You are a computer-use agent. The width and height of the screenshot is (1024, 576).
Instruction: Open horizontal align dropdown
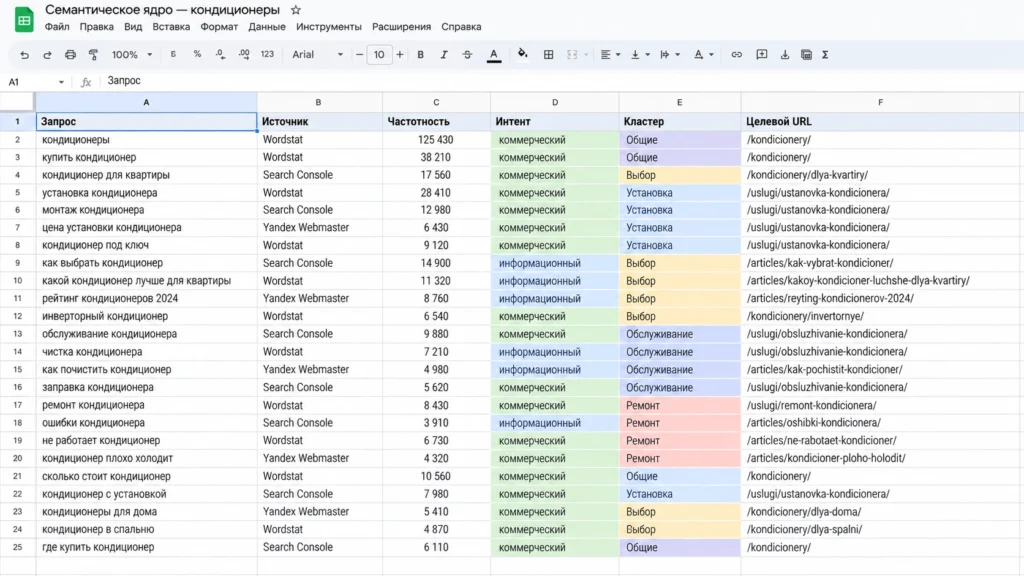click(610, 55)
